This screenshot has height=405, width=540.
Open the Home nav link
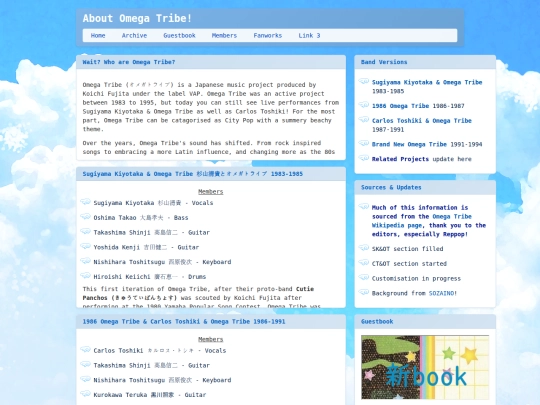pos(98,35)
